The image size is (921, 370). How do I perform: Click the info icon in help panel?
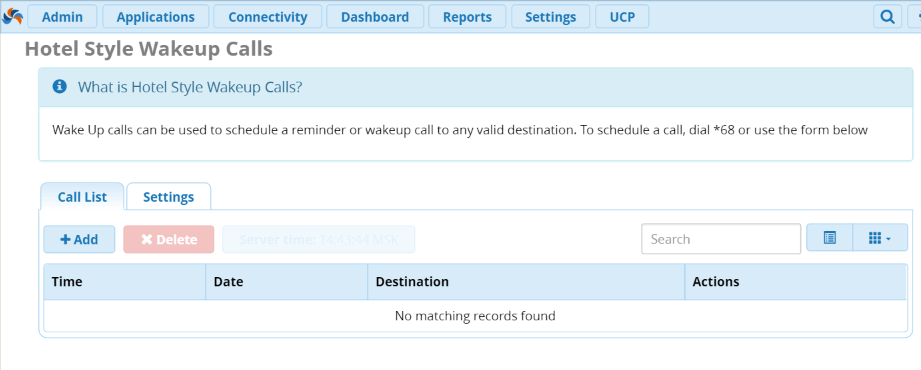pos(59,87)
